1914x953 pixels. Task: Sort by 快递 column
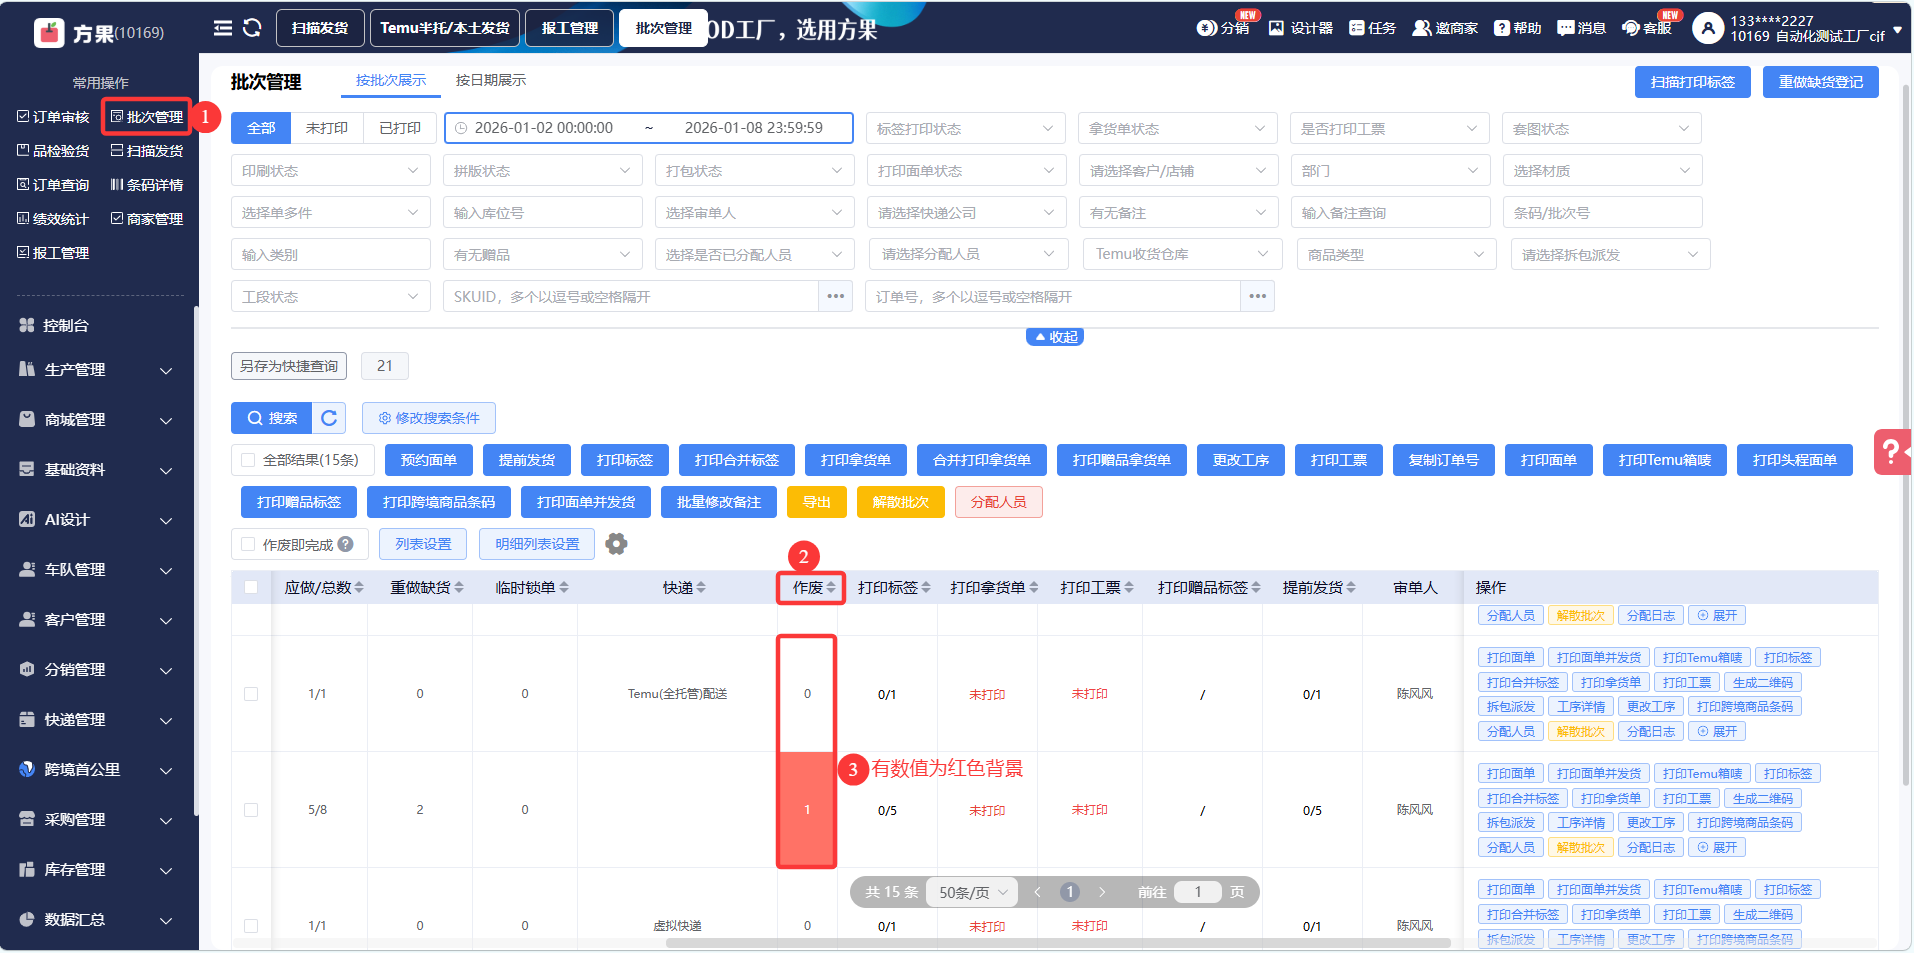(x=701, y=588)
